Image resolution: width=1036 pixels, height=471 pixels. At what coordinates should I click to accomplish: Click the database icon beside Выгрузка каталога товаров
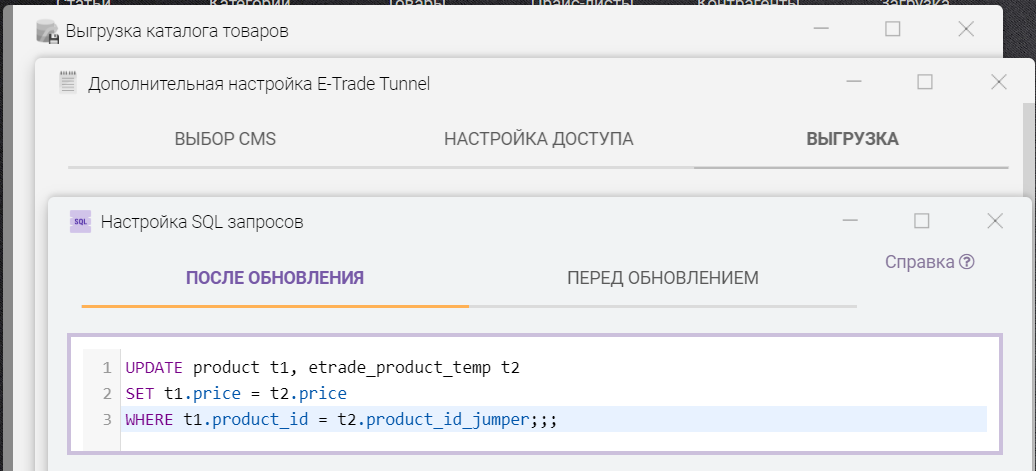tap(47, 31)
